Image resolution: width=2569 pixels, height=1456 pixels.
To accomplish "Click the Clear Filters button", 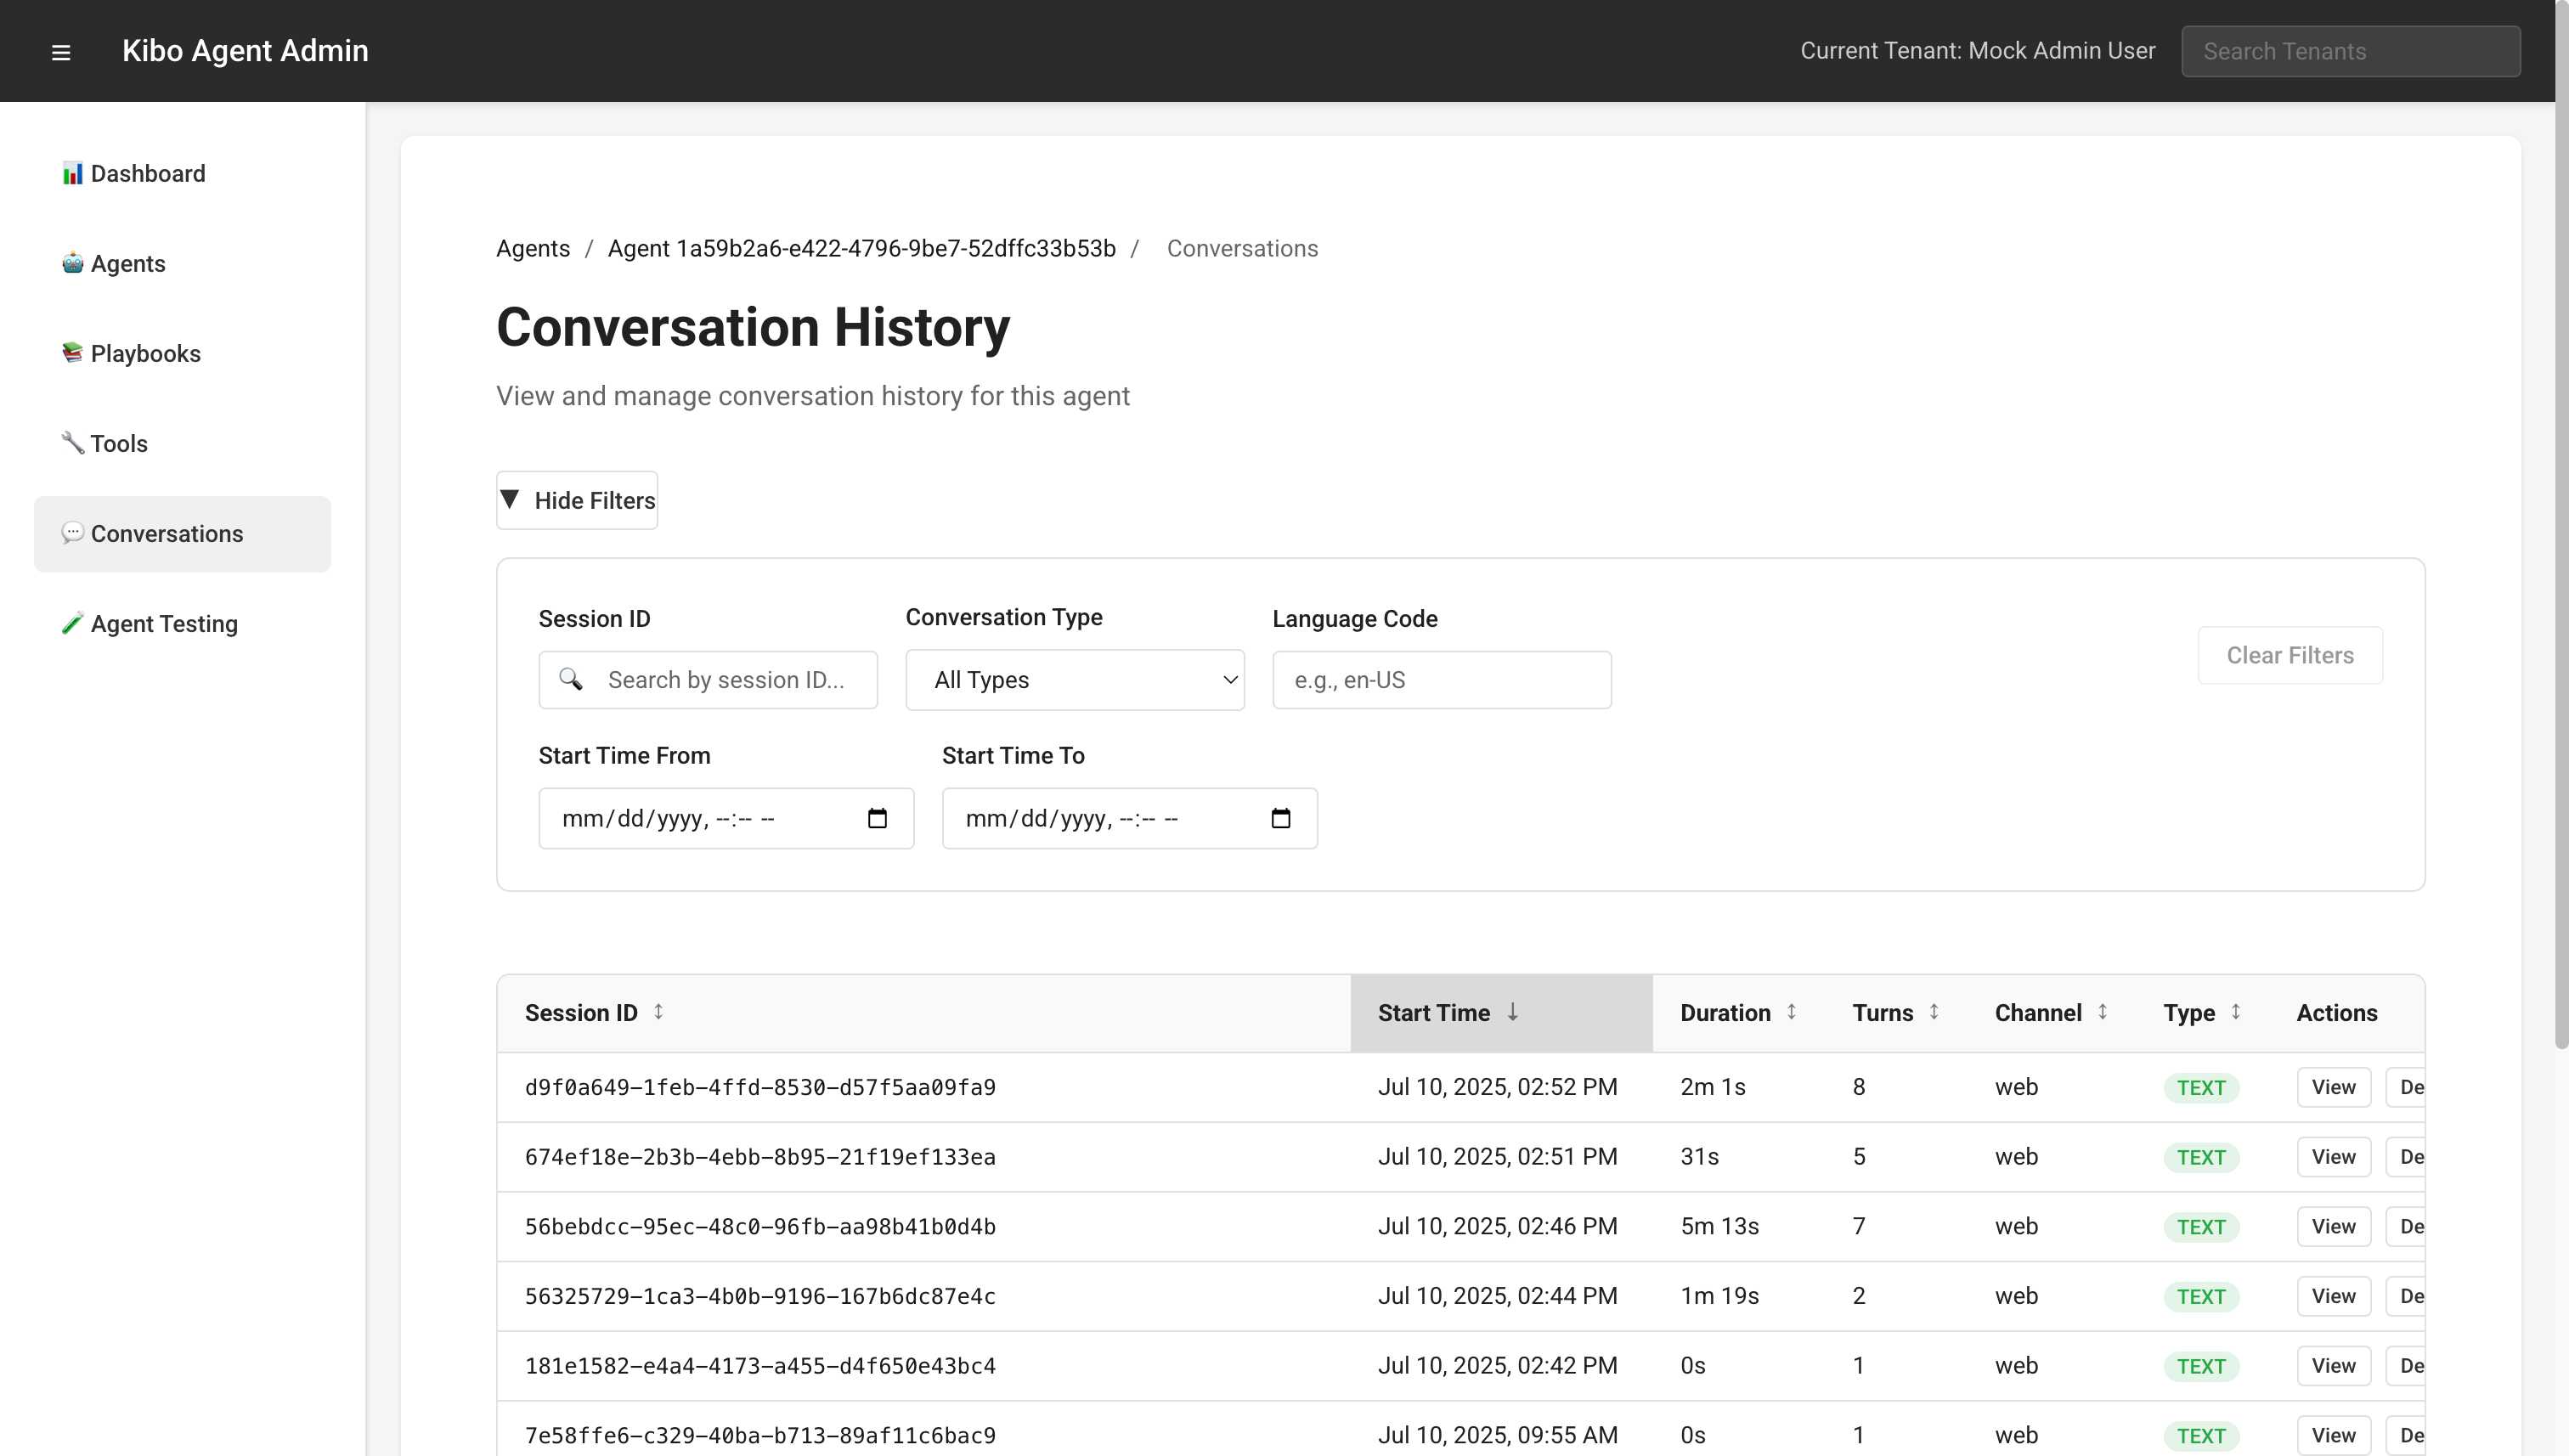I will (2289, 655).
